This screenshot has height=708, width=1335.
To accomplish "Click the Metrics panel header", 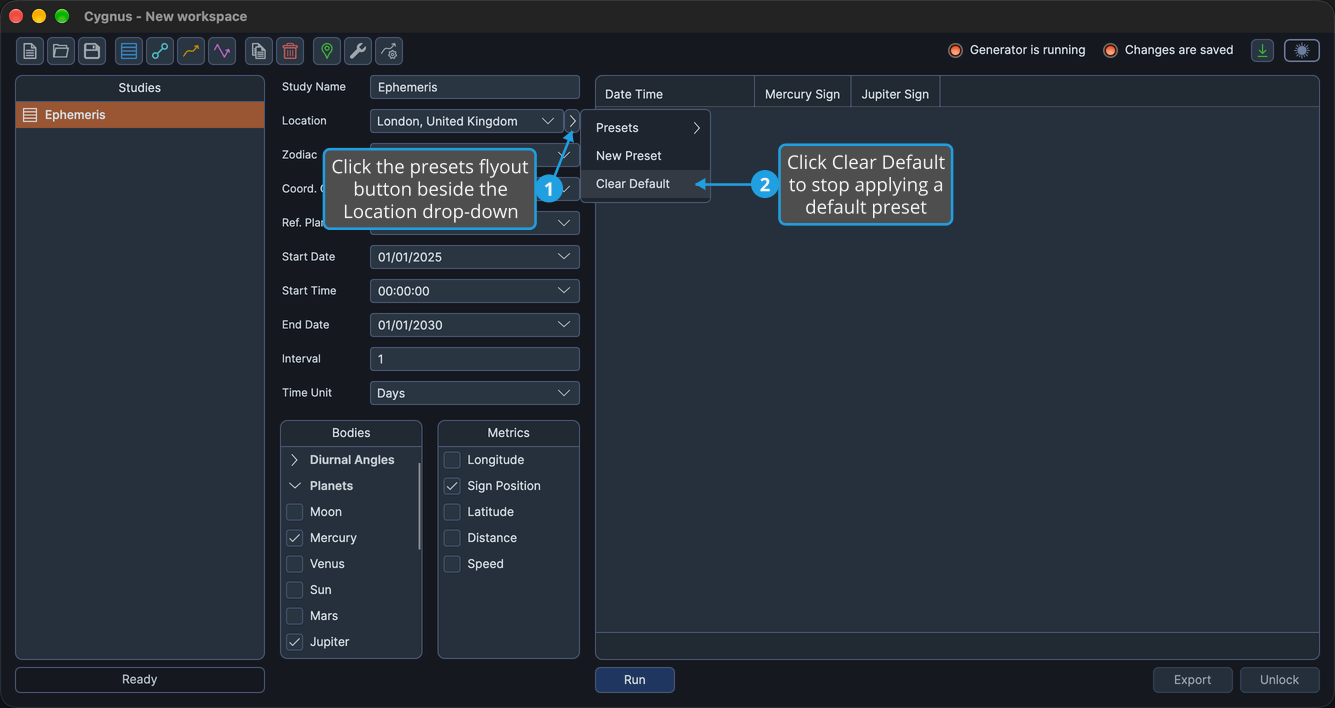I will pyautogui.click(x=508, y=433).
